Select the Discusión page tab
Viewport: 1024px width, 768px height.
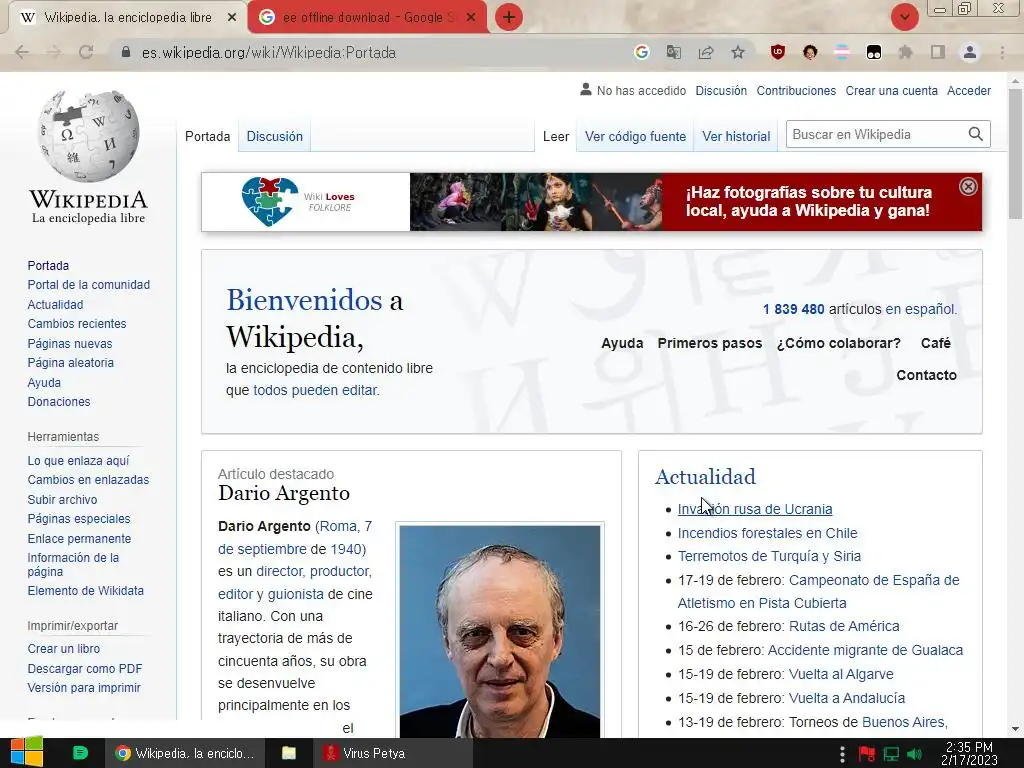pyautogui.click(x=274, y=136)
